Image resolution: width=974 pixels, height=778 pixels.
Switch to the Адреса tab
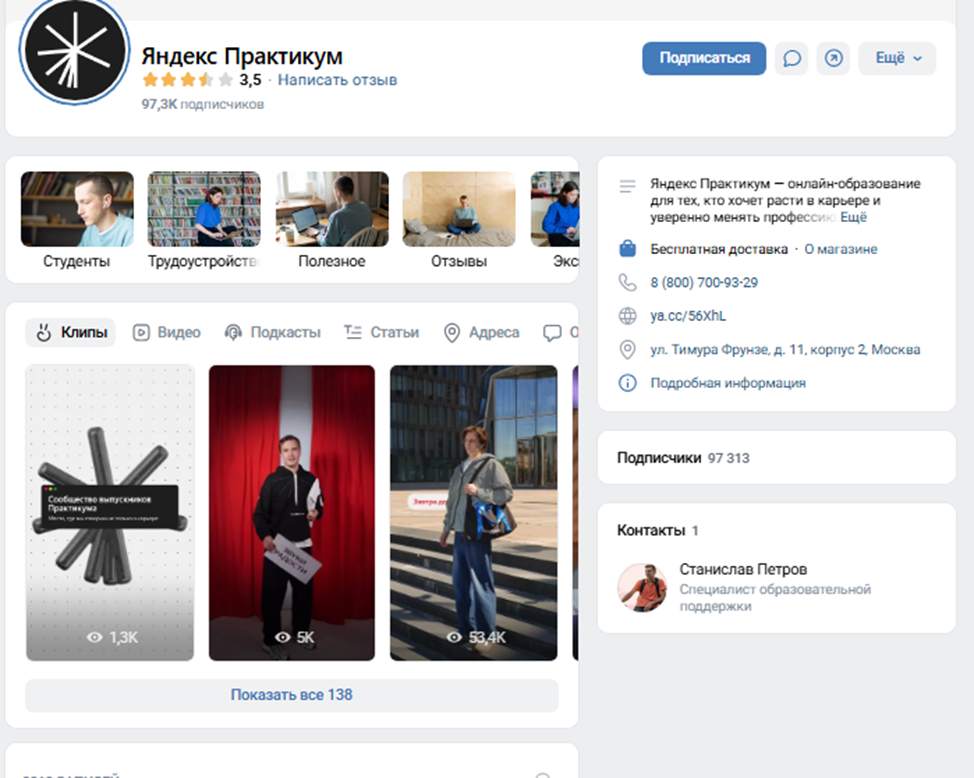(481, 332)
